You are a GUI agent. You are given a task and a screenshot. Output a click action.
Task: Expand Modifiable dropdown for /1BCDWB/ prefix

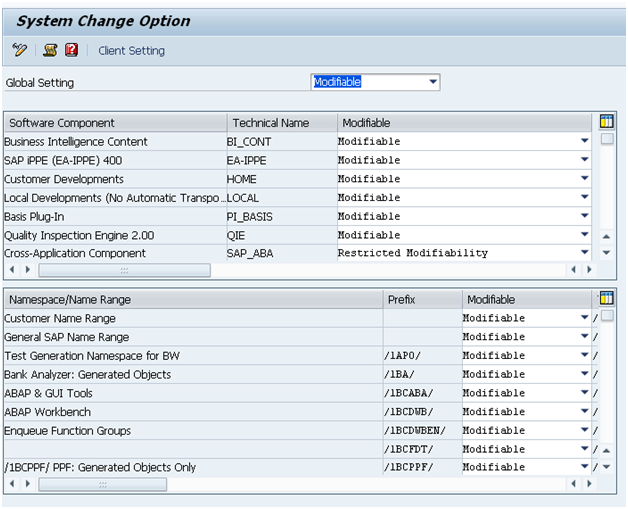pos(584,411)
